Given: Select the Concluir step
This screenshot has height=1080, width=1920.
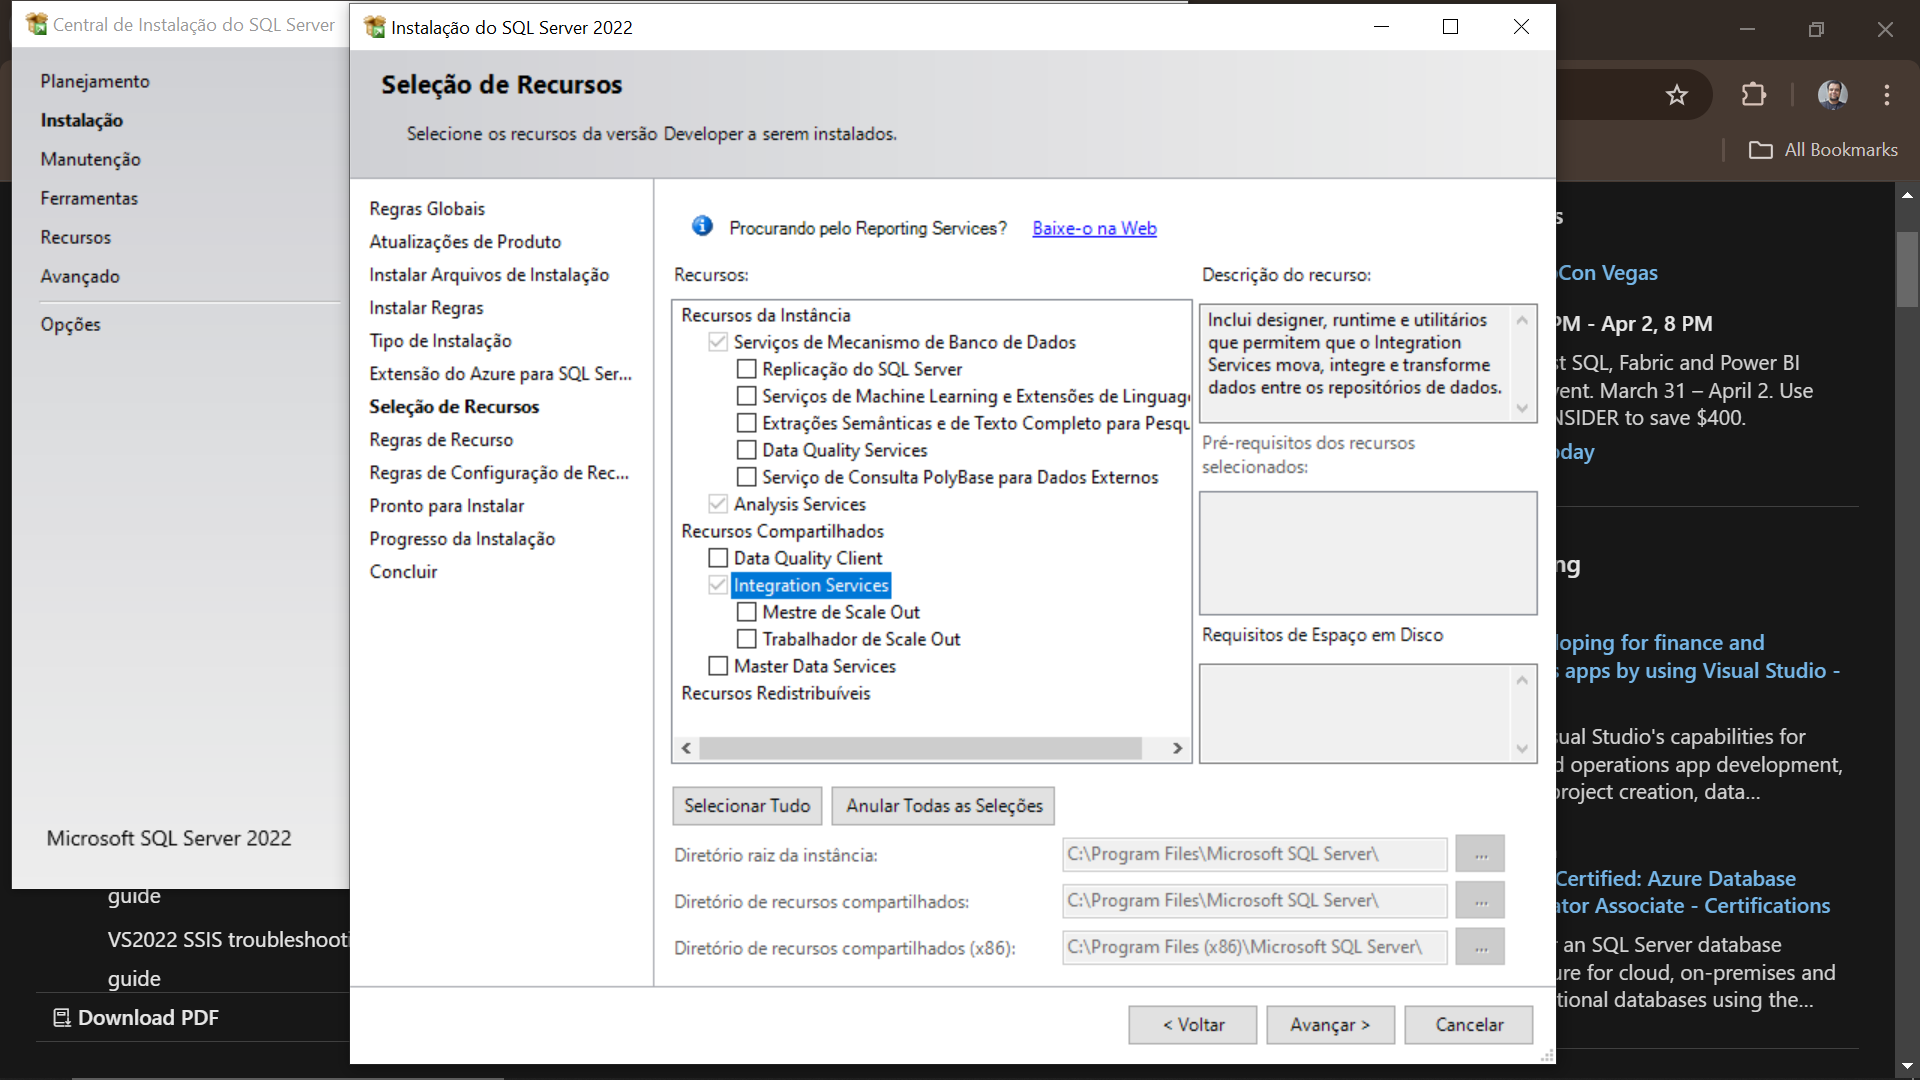Looking at the screenshot, I should point(403,572).
